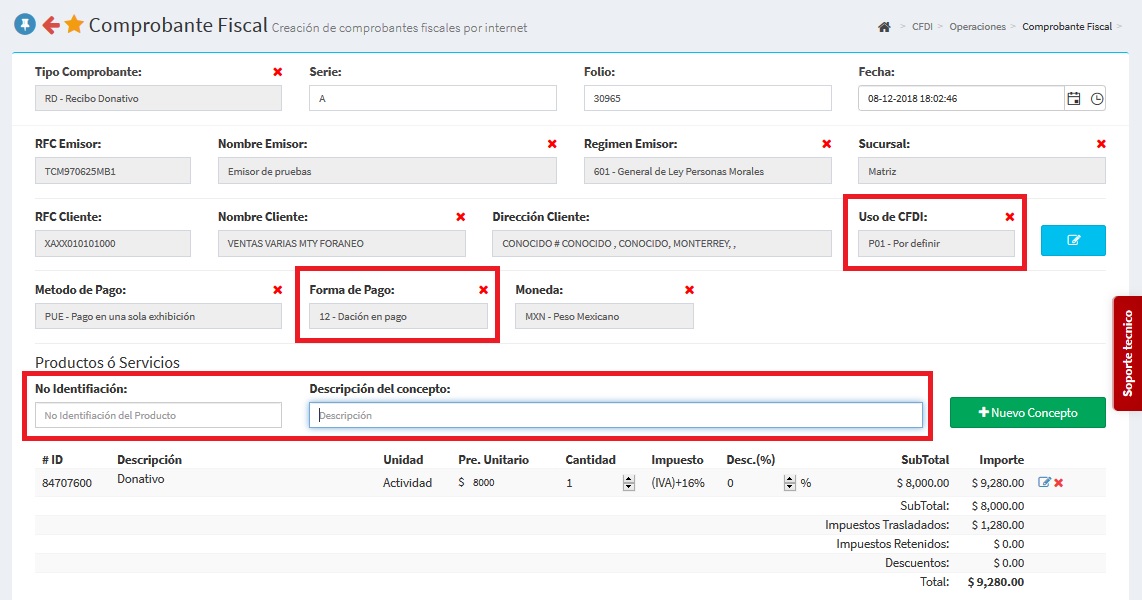Screen dimensions: 1142x600
Task: Delete the Donativo concept row
Action: point(1059,483)
